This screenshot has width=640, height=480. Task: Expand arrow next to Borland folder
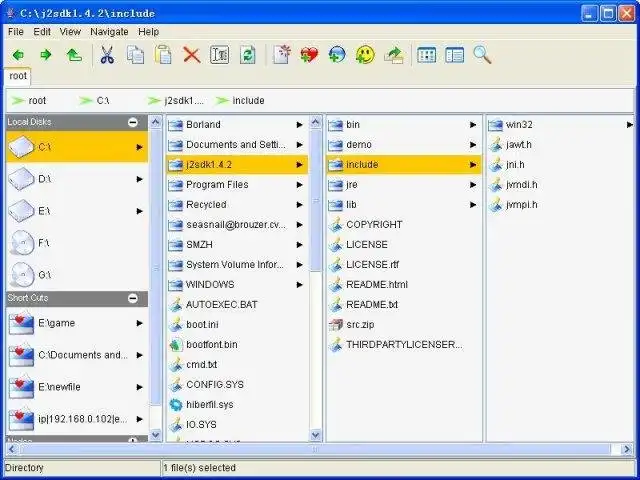click(x=300, y=124)
